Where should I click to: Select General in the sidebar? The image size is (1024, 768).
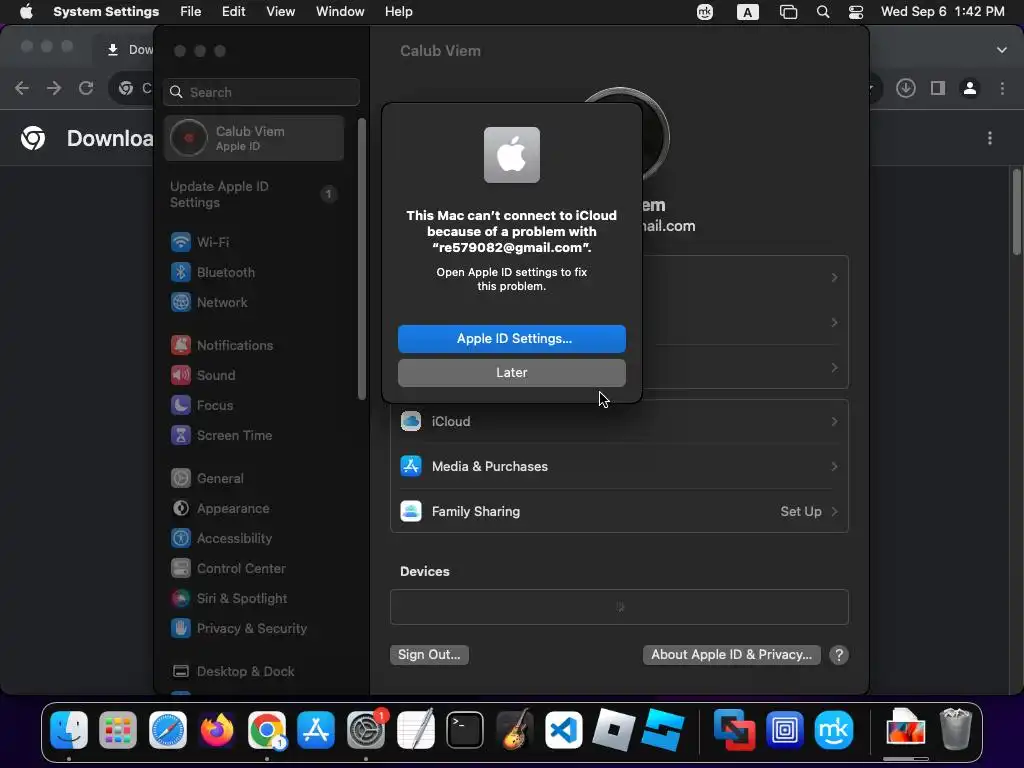(x=255, y=479)
